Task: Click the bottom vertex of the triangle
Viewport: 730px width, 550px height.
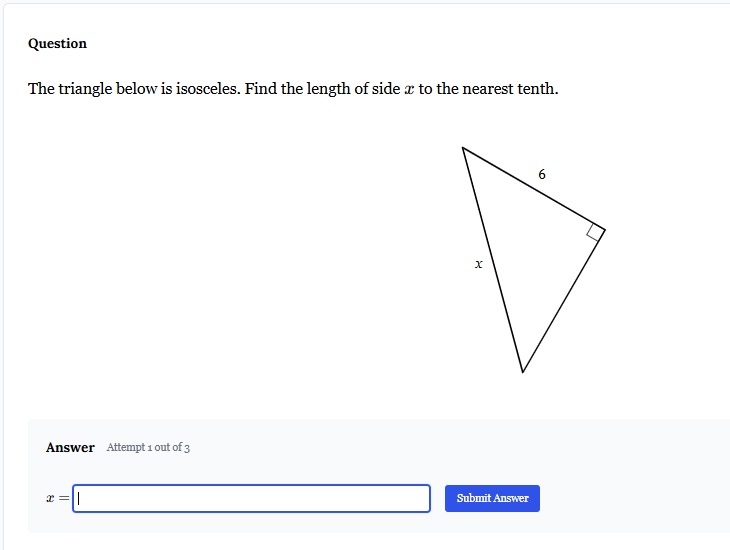Action: (522, 372)
